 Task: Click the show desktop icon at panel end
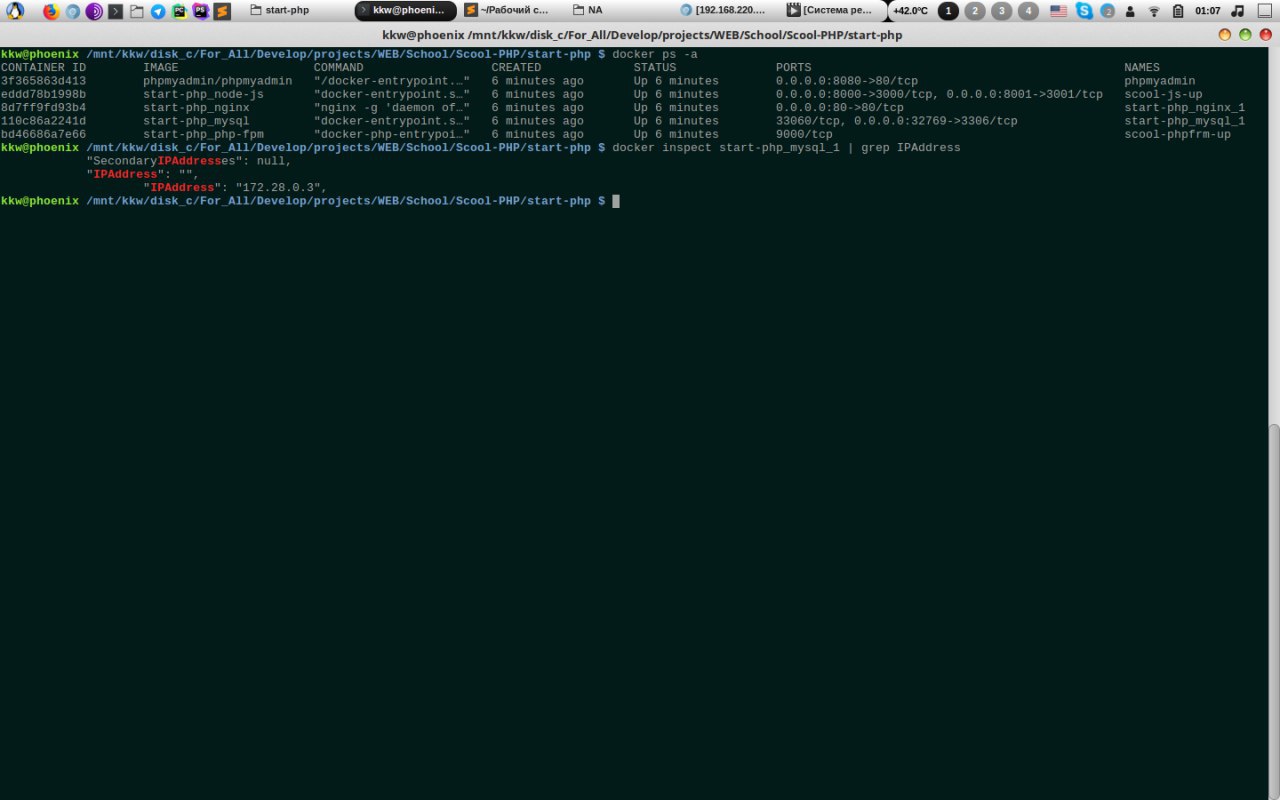(1265, 11)
